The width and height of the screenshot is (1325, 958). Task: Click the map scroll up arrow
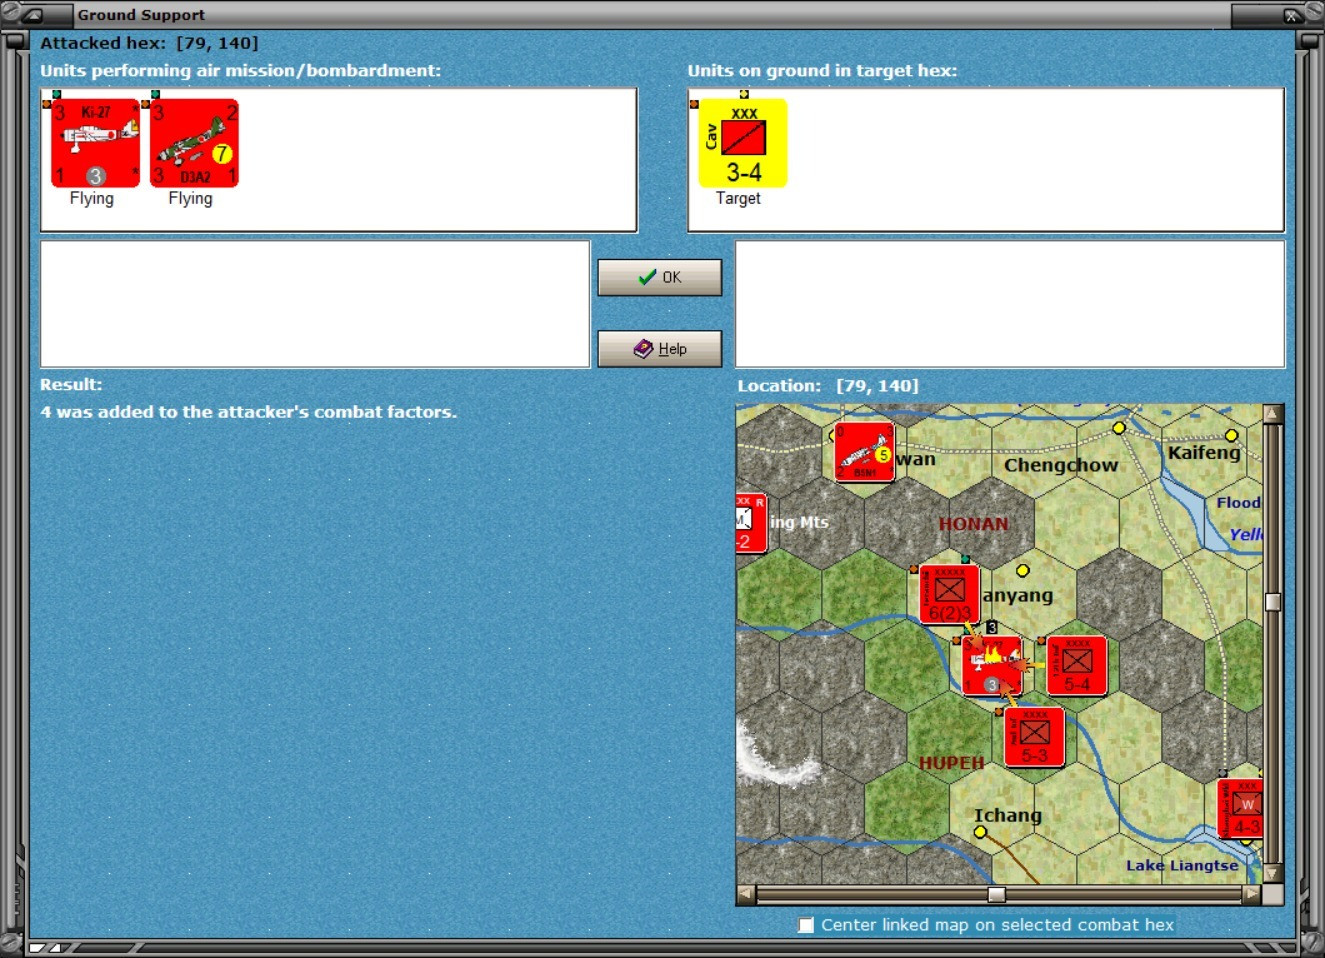click(x=1273, y=414)
